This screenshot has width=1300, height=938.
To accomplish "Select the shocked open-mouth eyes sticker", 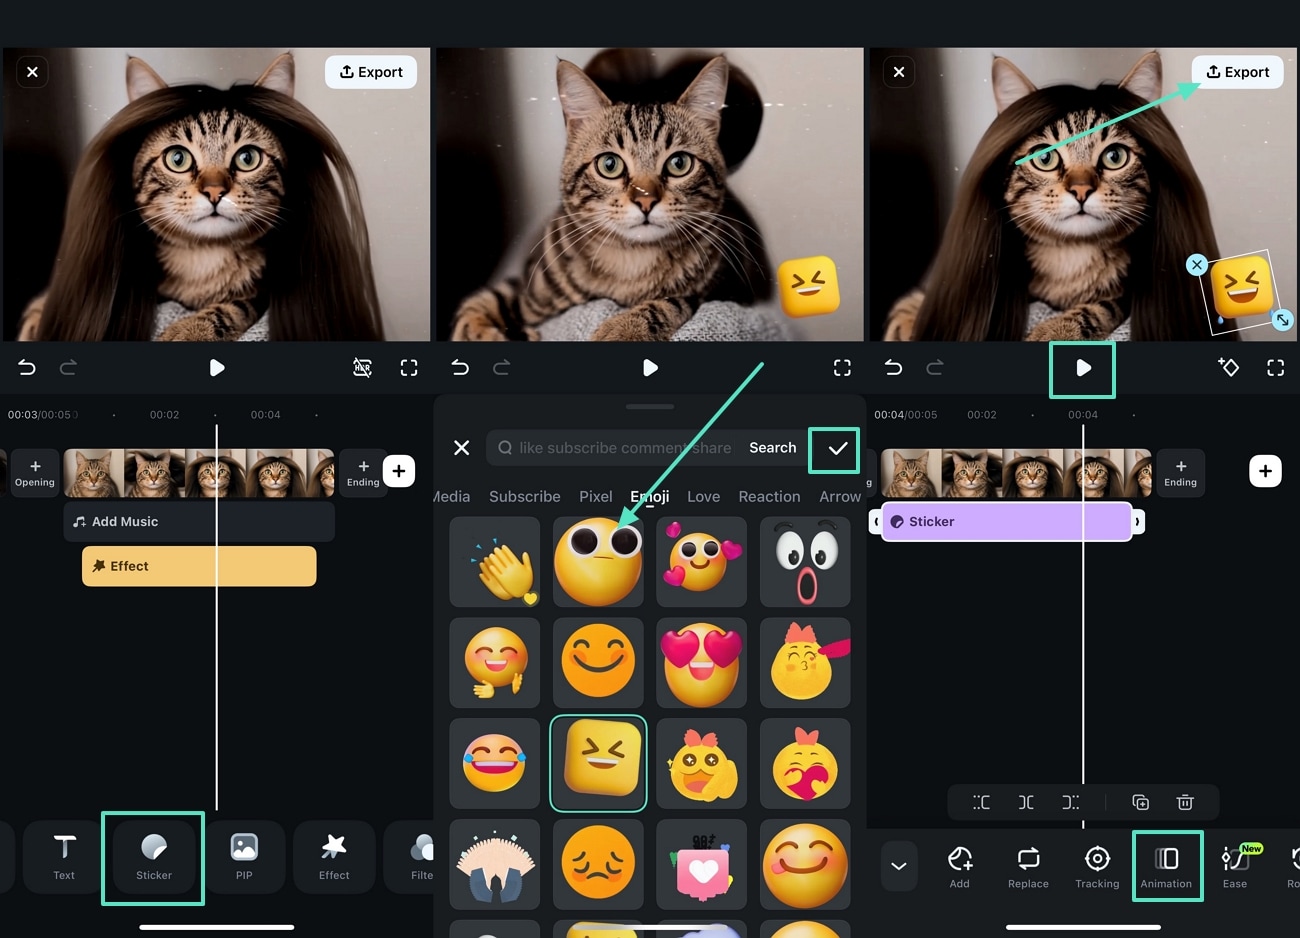I will [x=805, y=562].
